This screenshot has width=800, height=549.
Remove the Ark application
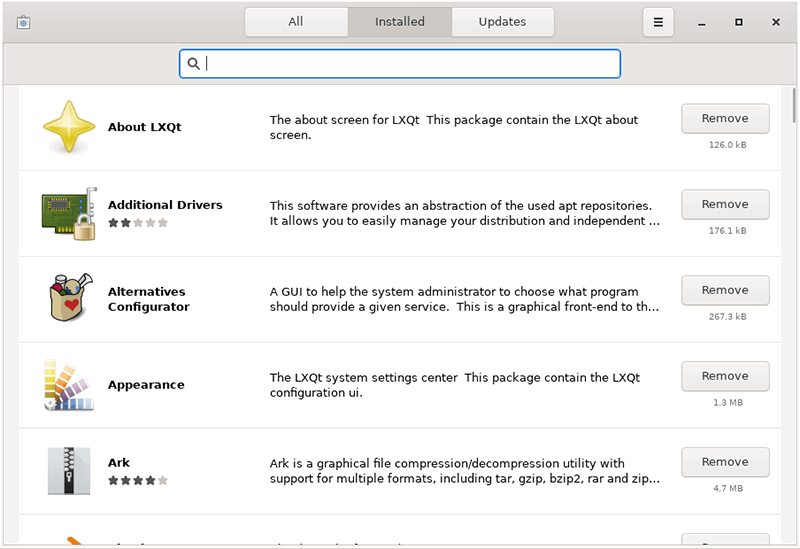pos(725,462)
